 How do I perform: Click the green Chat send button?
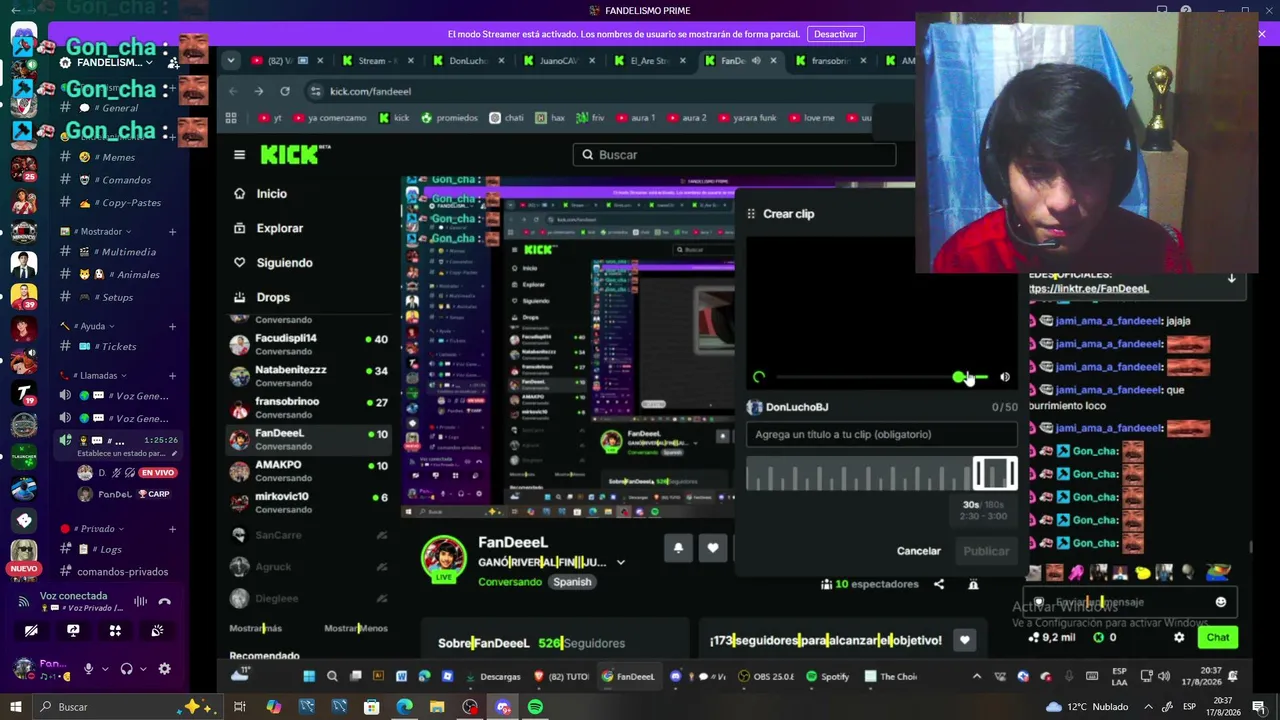tap(1217, 637)
